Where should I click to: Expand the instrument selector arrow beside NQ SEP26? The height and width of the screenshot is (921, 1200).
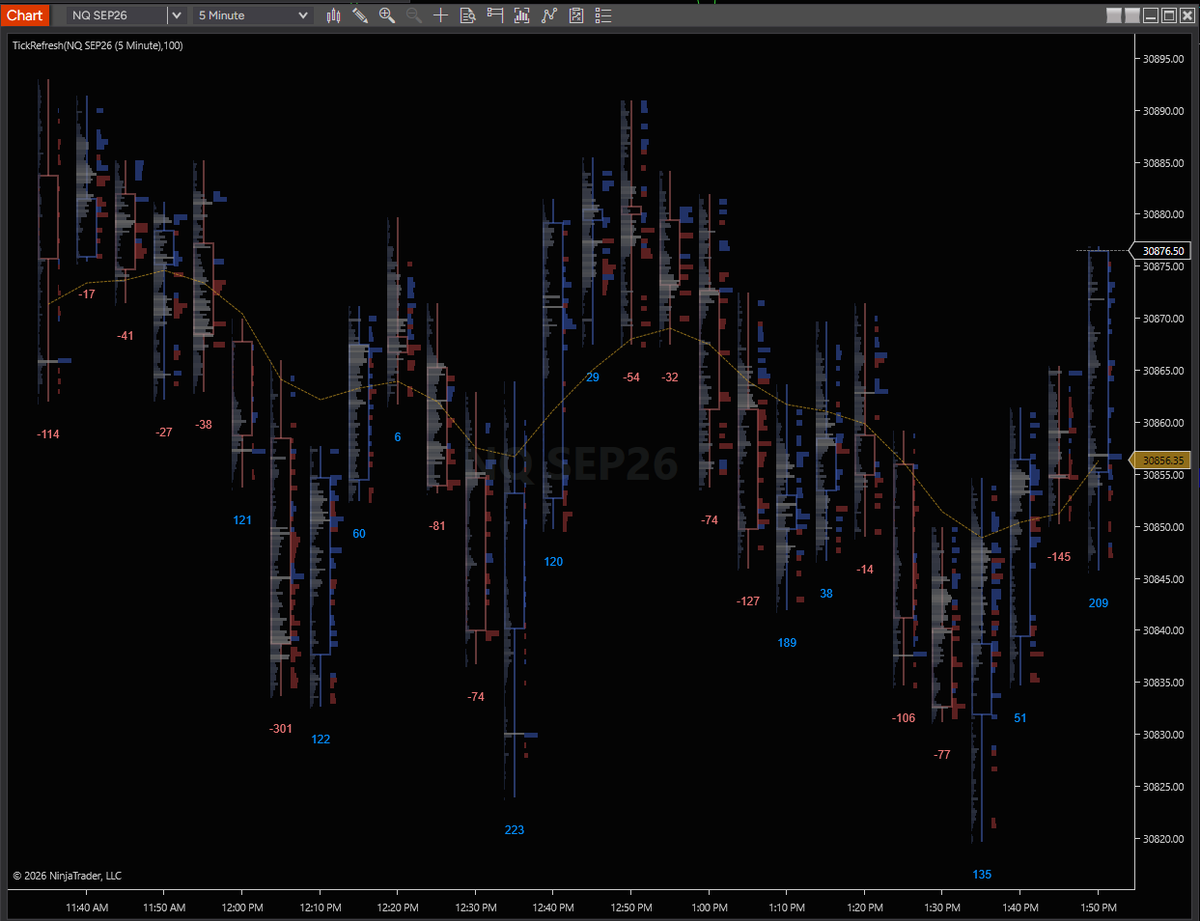(x=176, y=15)
